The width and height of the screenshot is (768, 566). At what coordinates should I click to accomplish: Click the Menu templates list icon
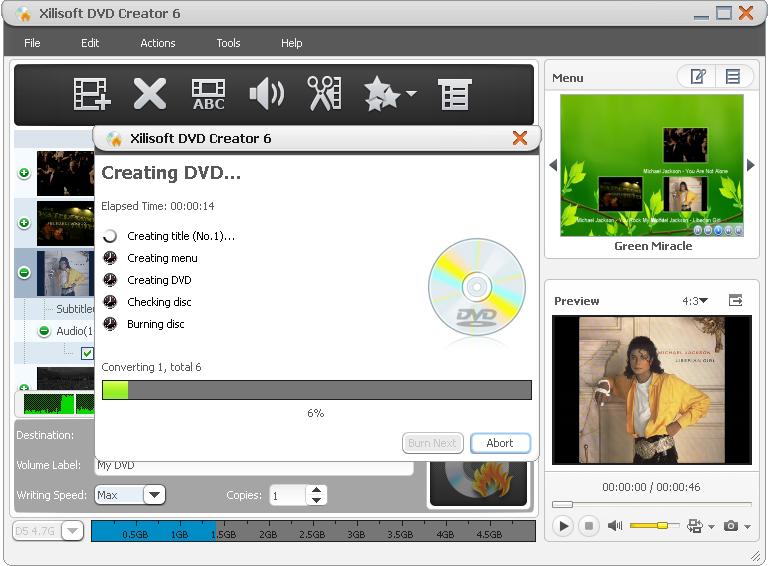click(733, 77)
